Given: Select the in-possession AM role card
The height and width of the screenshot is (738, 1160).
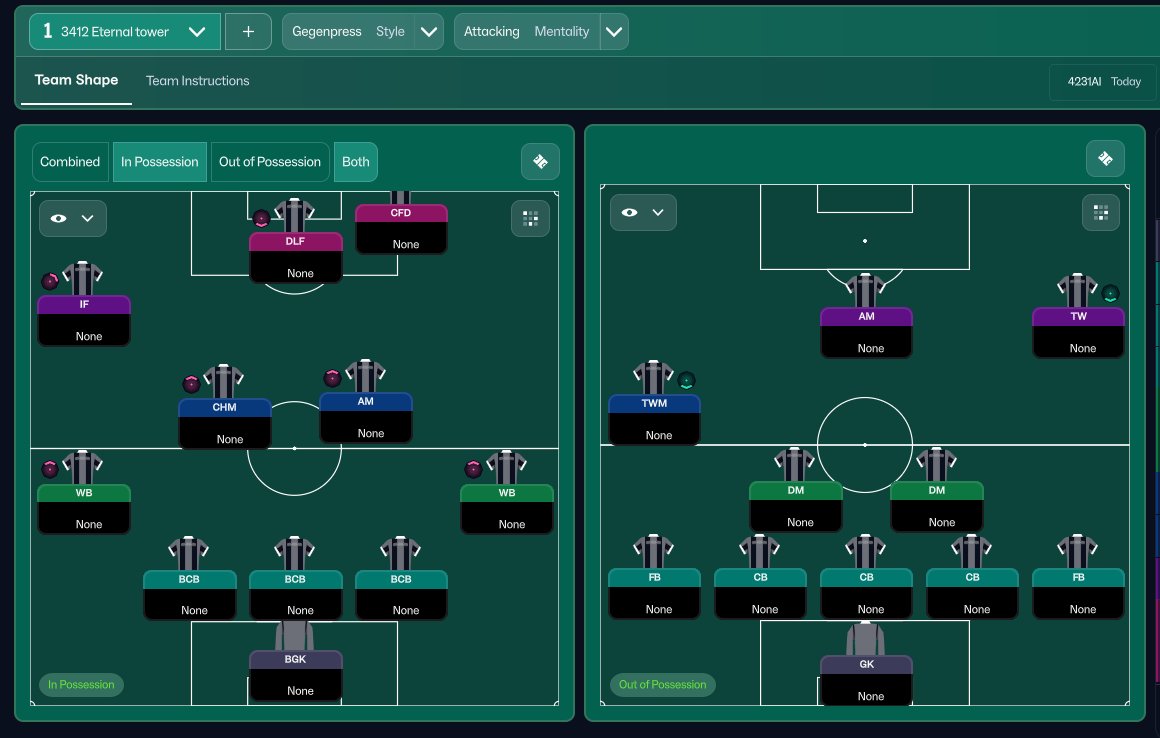Looking at the screenshot, I should (x=365, y=418).
